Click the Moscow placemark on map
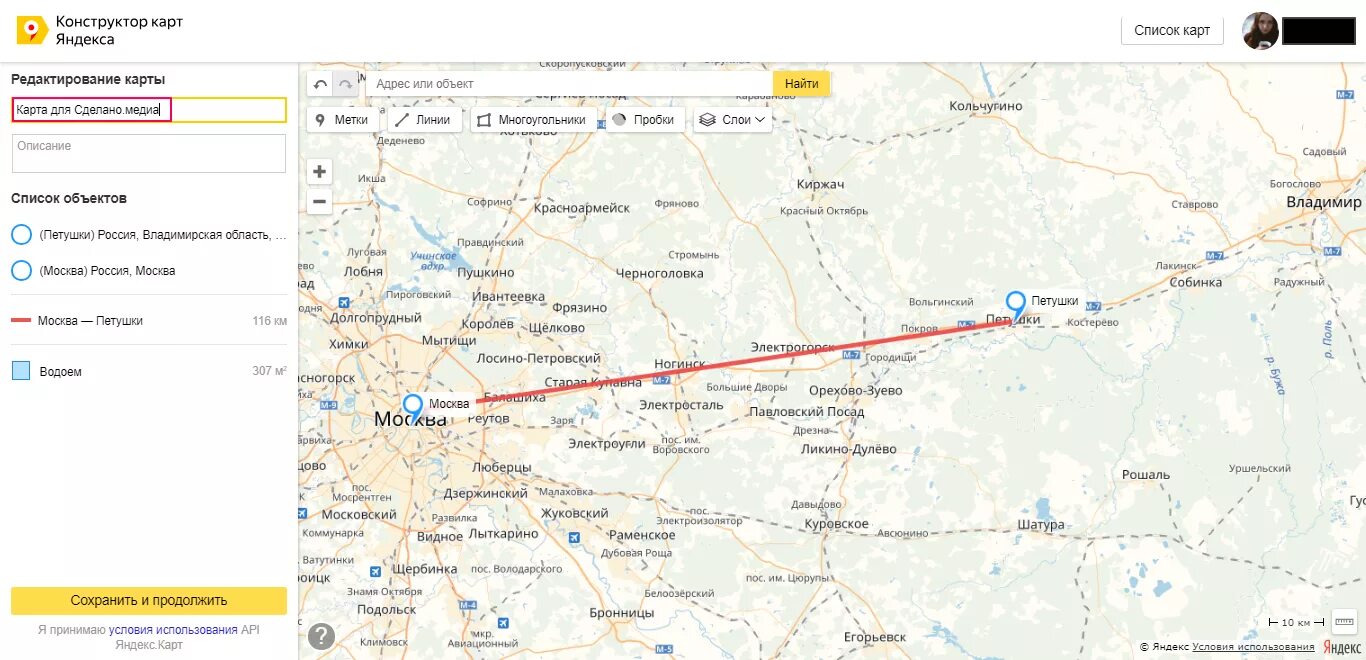 click(x=413, y=408)
